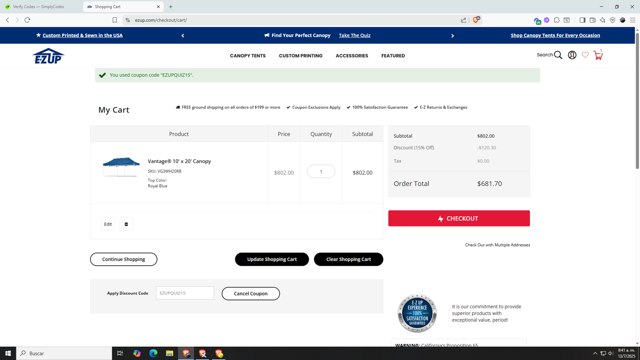Click the E-Z UP logo
The width and height of the screenshot is (640, 360).
[x=48, y=56]
